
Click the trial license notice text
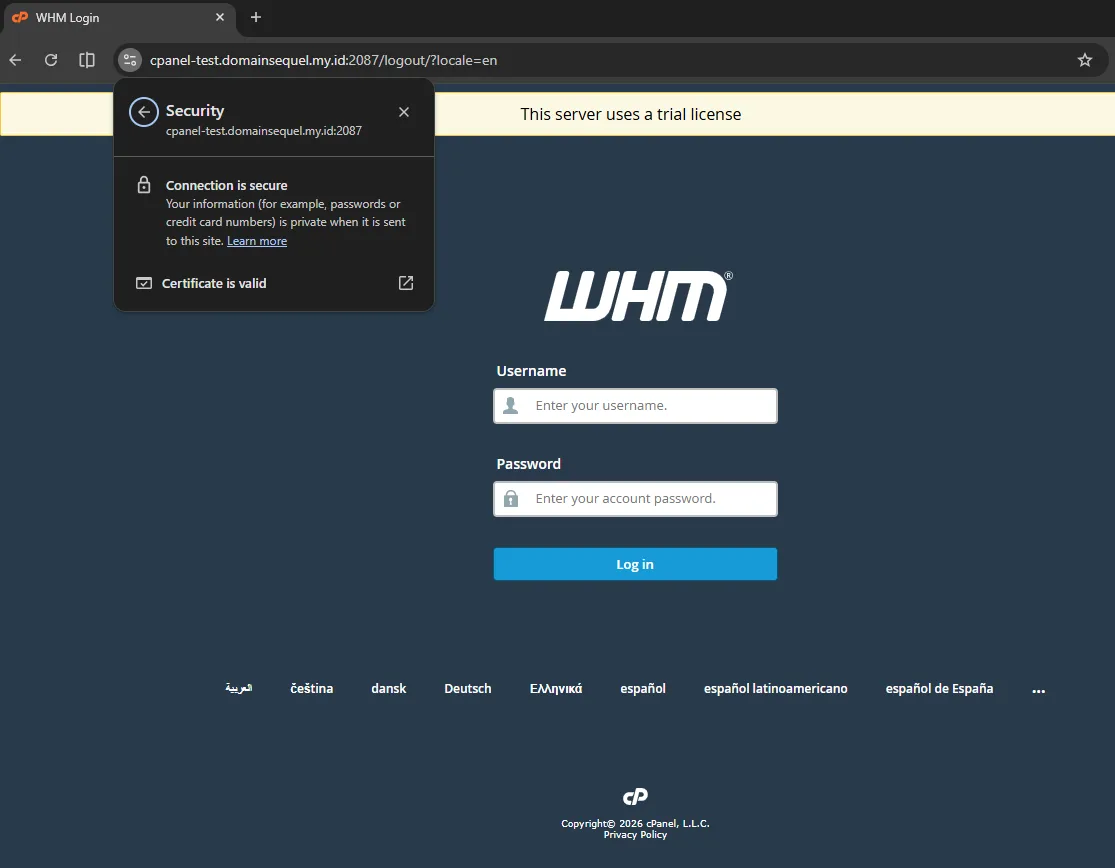pyautogui.click(x=631, y=114)
